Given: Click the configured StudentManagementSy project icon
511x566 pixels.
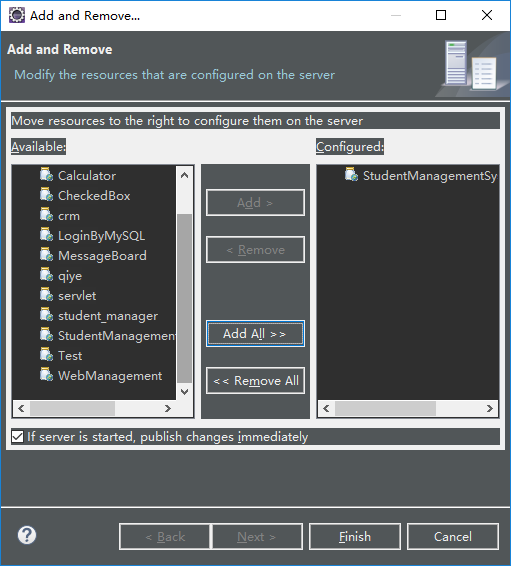Looking at the screenshot, I should 351,174.
